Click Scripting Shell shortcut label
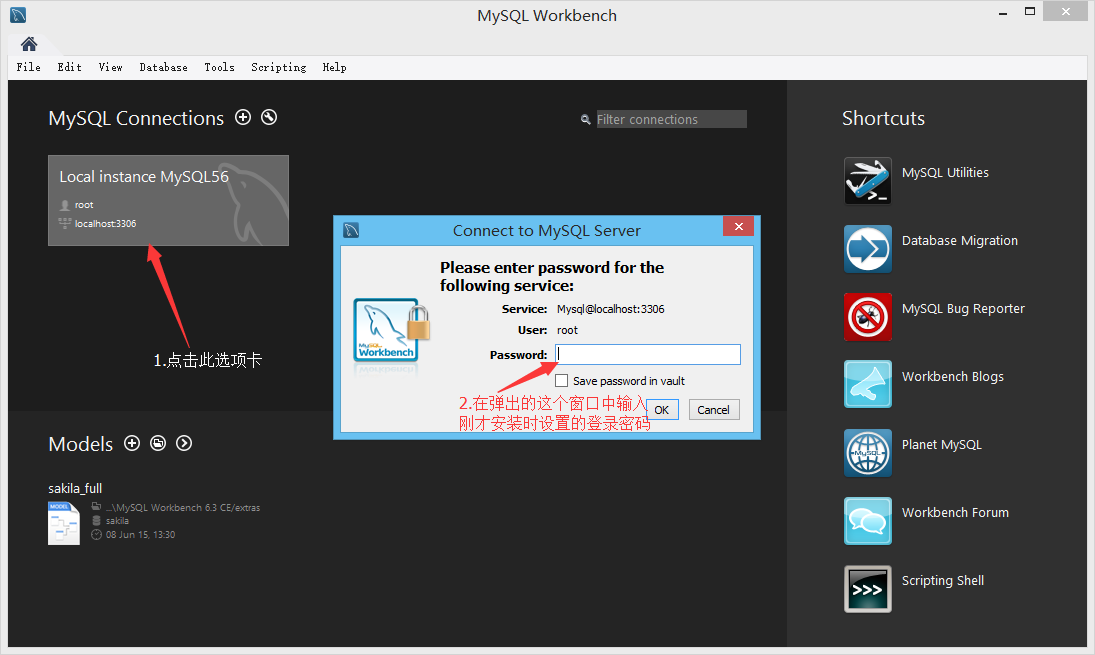 coord(943,581)
